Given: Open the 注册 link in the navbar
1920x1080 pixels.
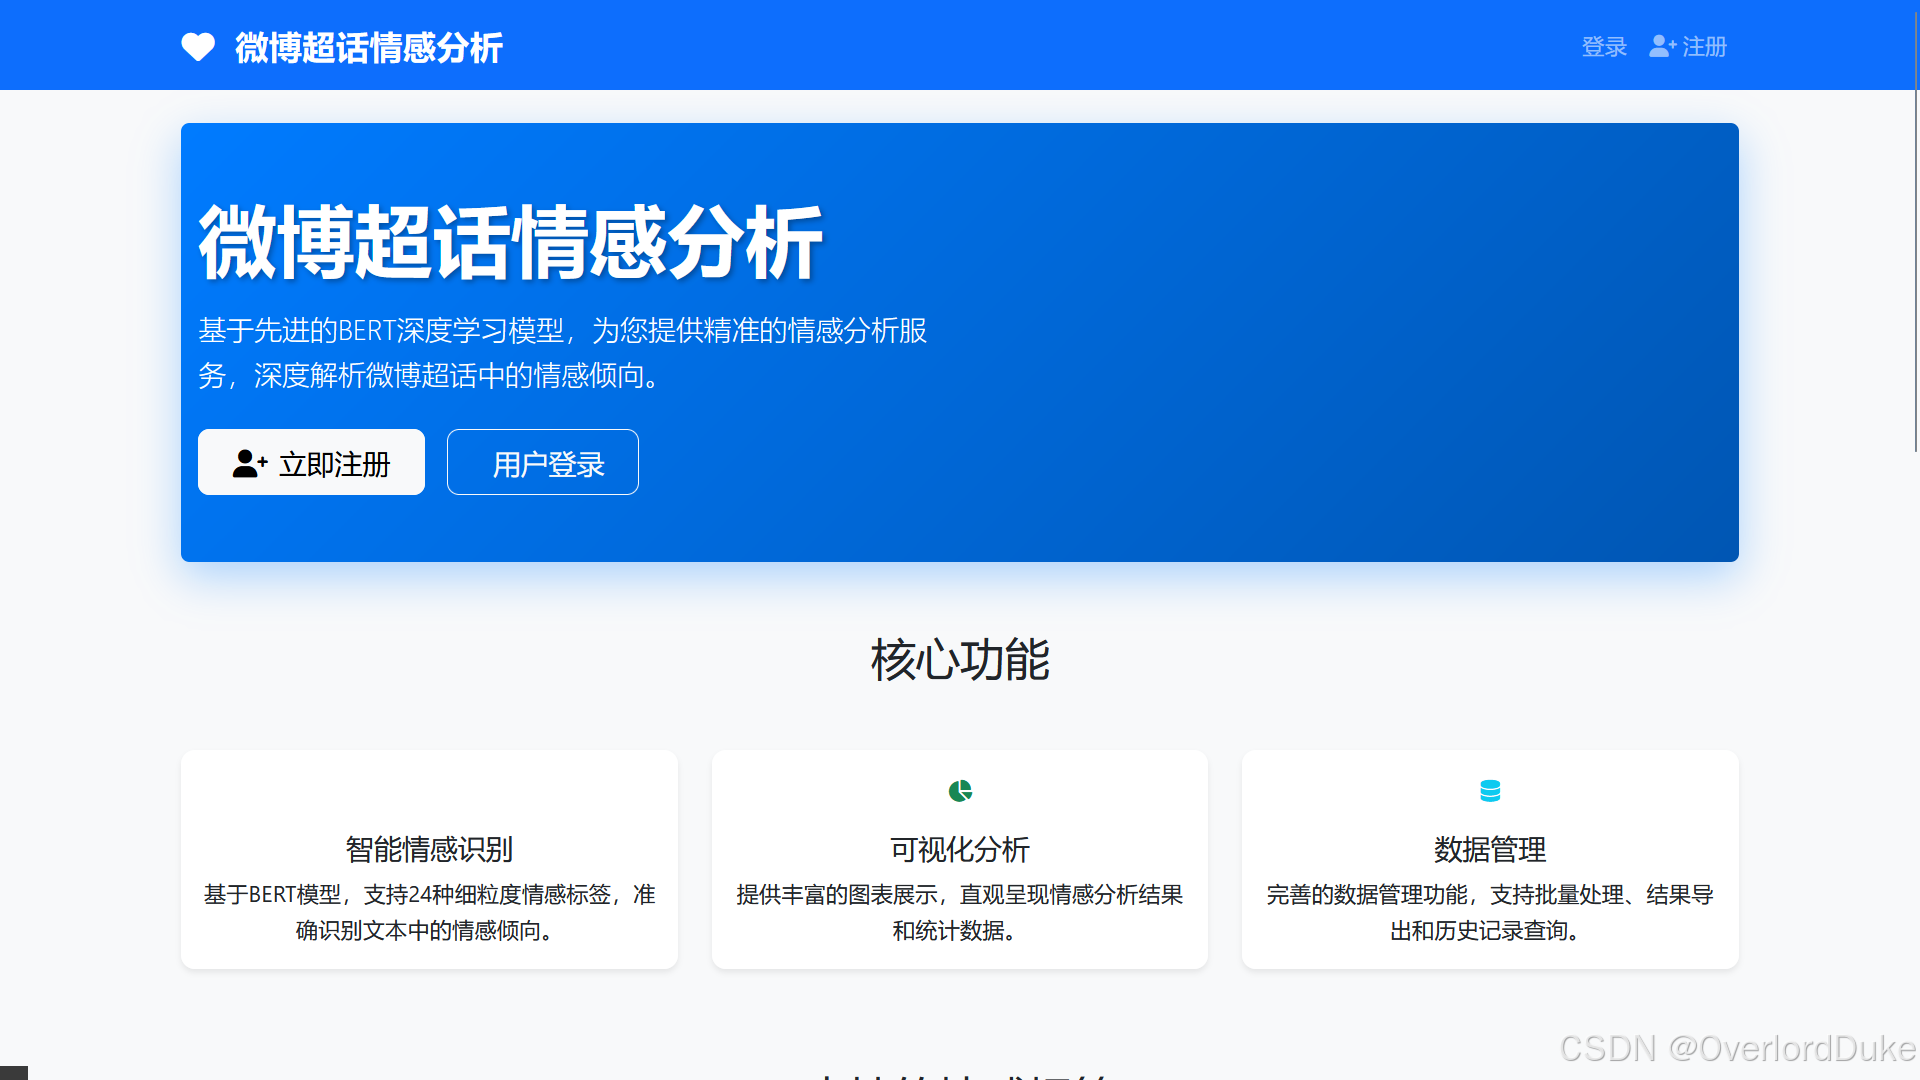Looking at the screenshot, I should point(1688,47).
